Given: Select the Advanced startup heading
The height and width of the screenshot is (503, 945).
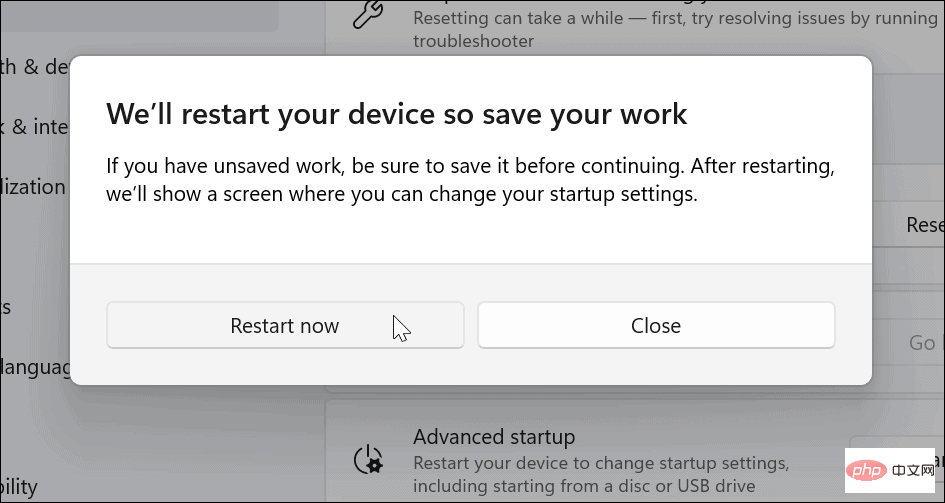Looking at the screenshot, I should click(x=494, y=437).
